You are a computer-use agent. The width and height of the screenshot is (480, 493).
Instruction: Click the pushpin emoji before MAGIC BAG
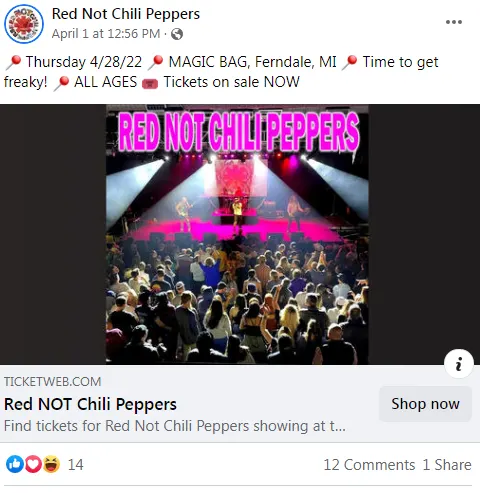pos(155,62)
